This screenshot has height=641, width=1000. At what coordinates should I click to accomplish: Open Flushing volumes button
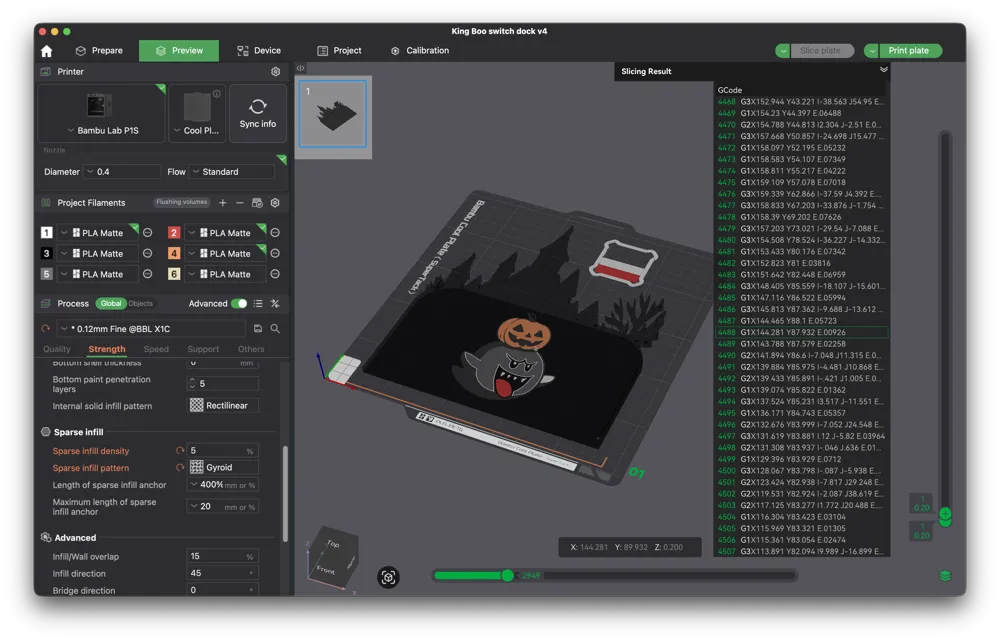coord(182,202)
